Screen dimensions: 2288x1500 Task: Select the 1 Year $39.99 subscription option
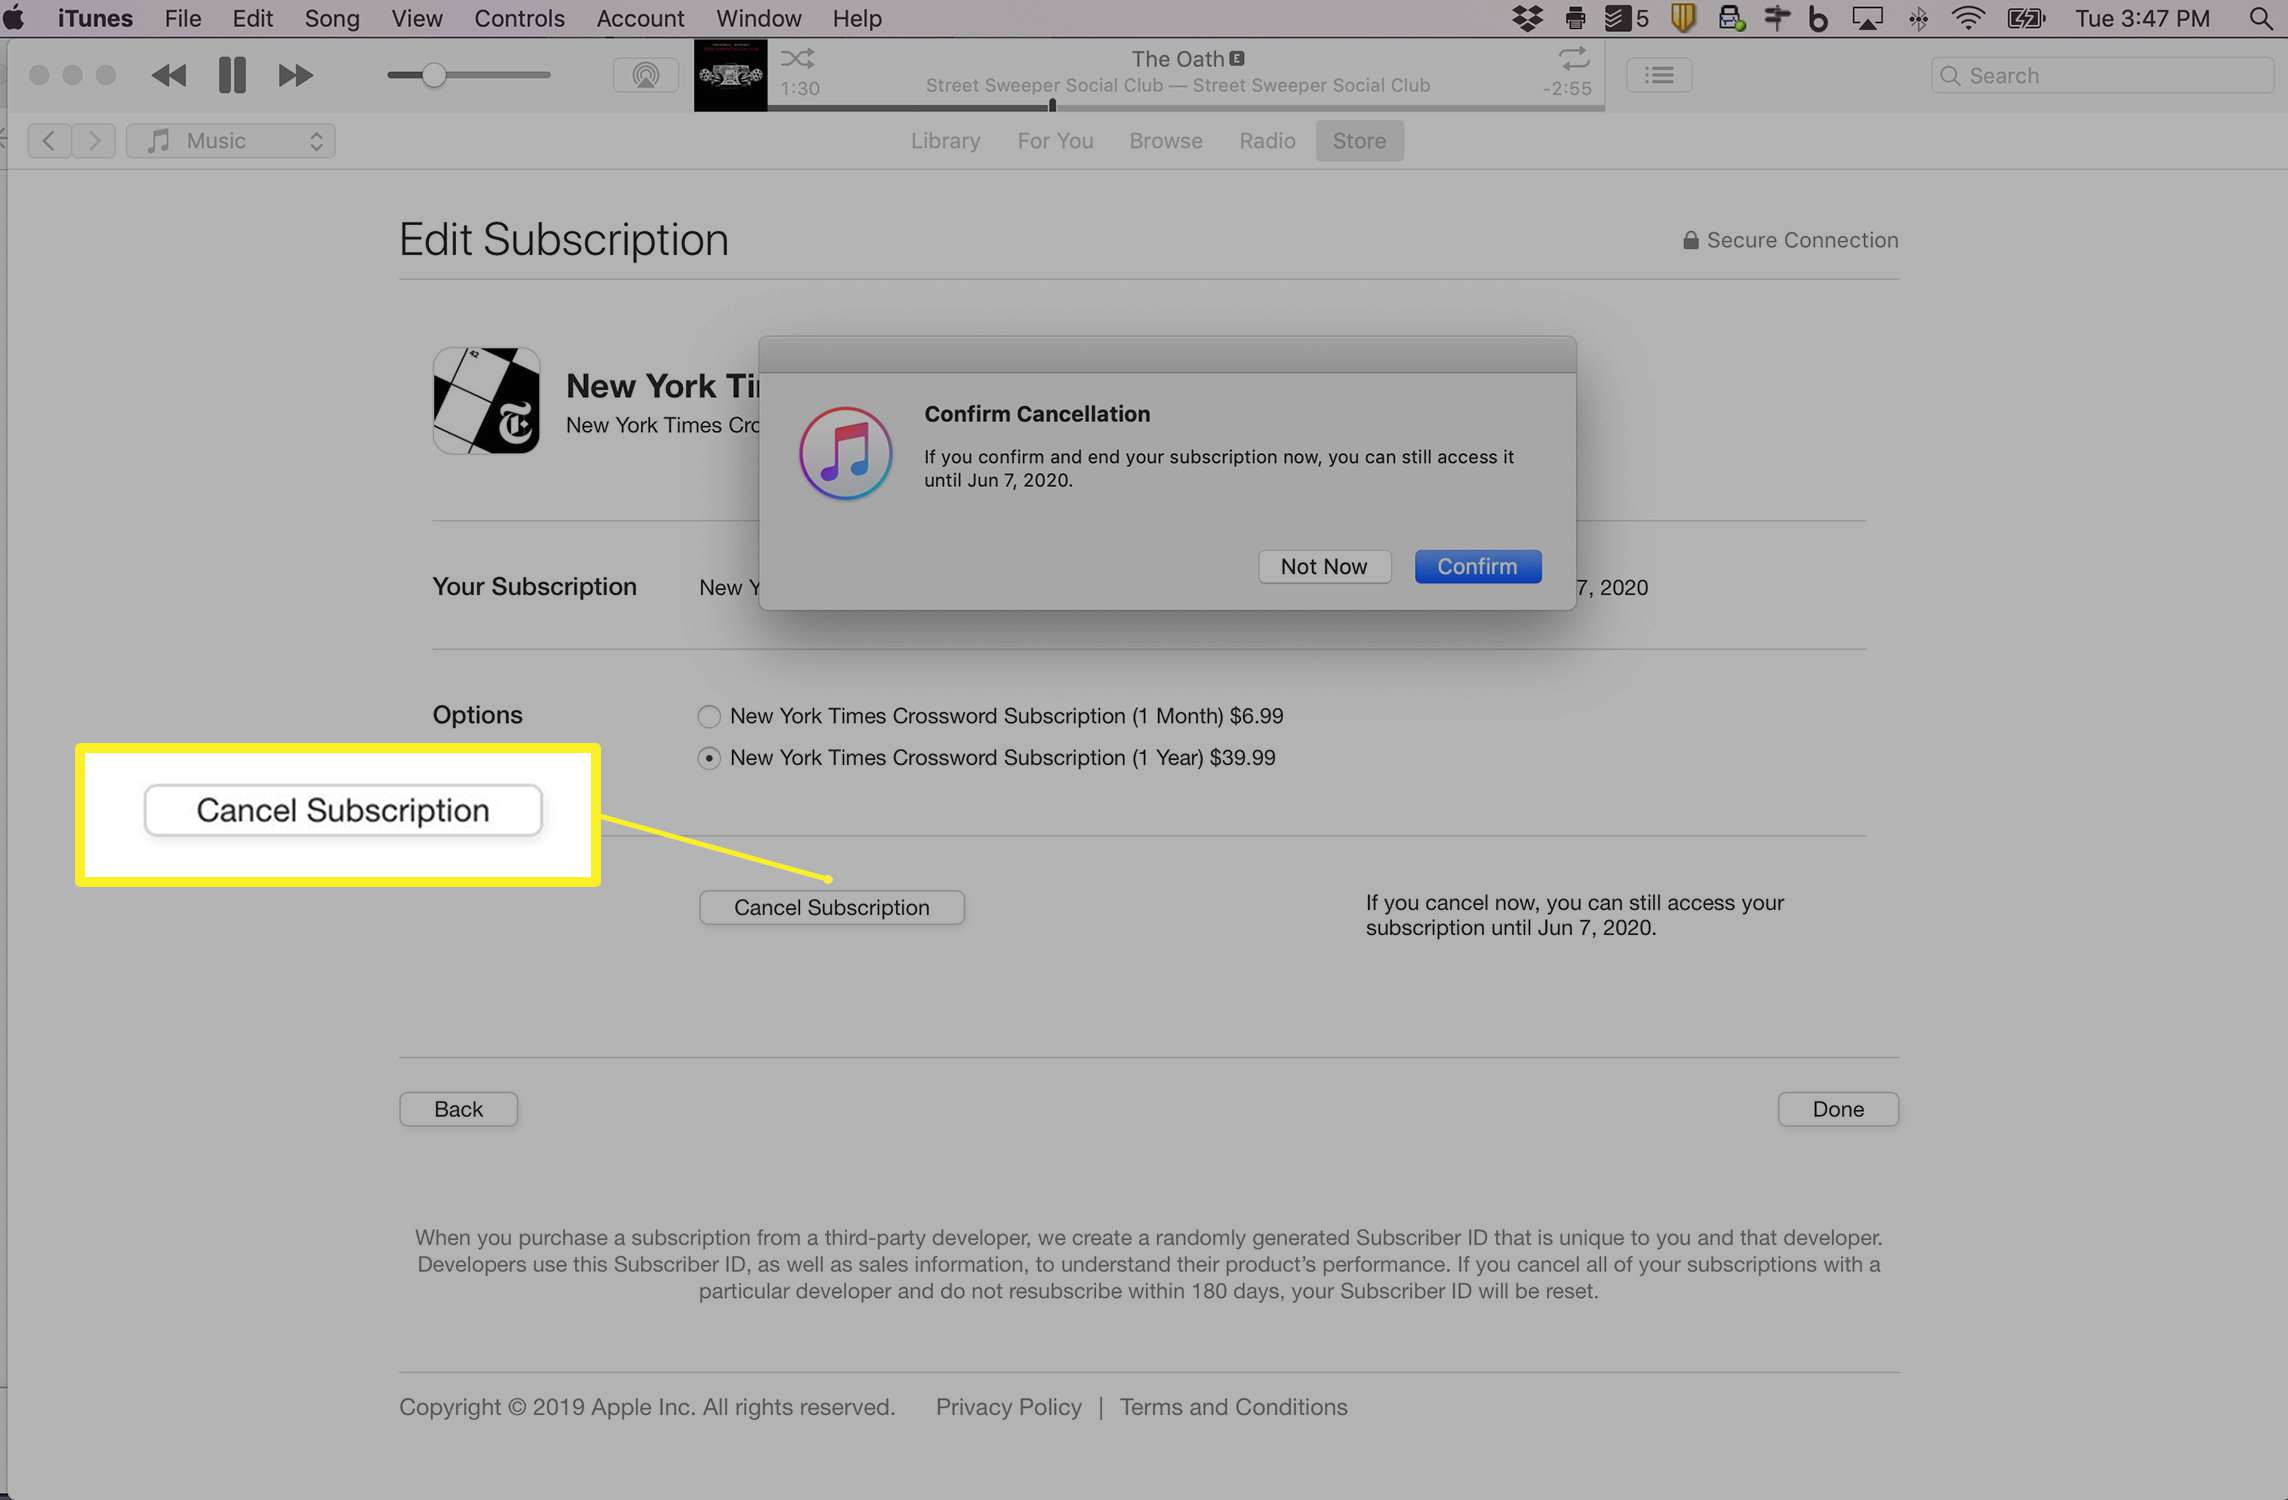pos(708,758)
